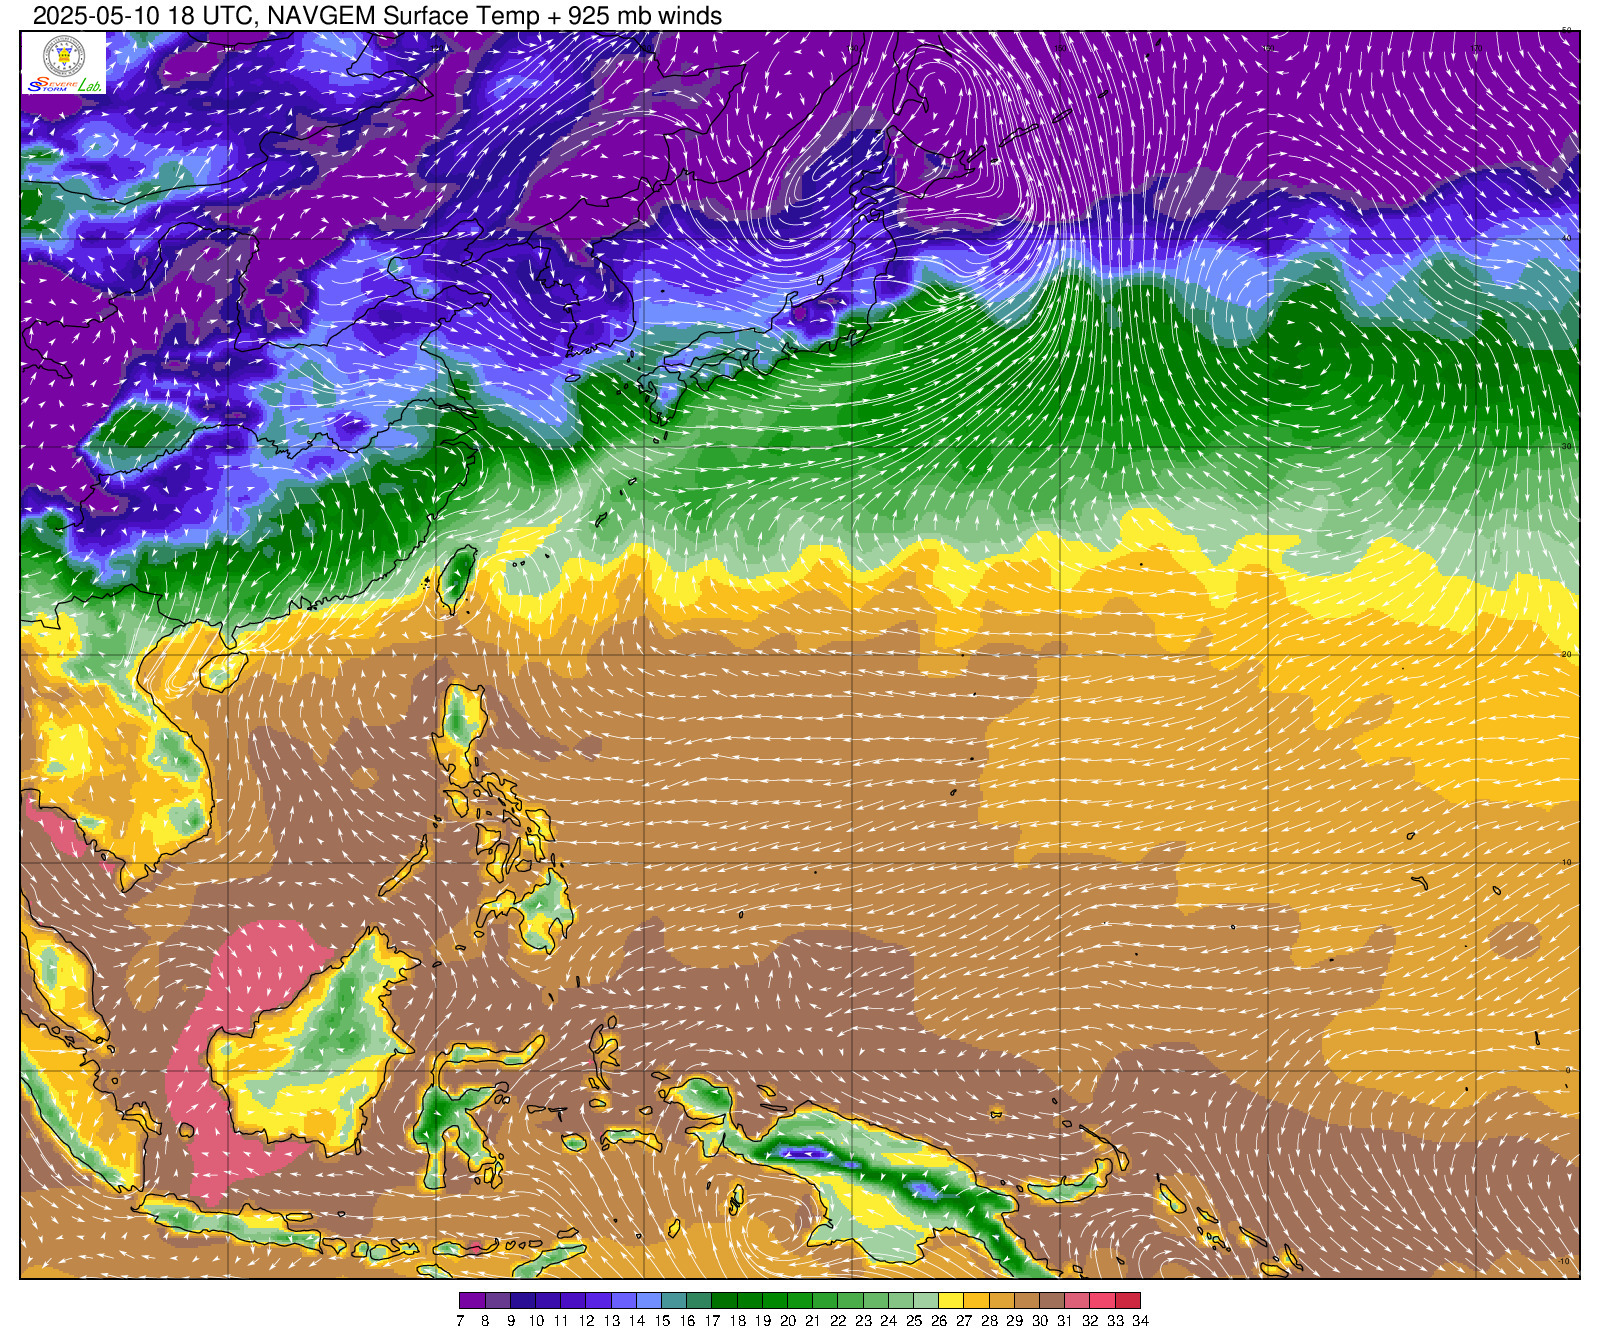The height and width of the screenshot is (1340, 1600).
Task: Select the teal swatch between 15 and 16
Action: click(x=674, y=1301)
